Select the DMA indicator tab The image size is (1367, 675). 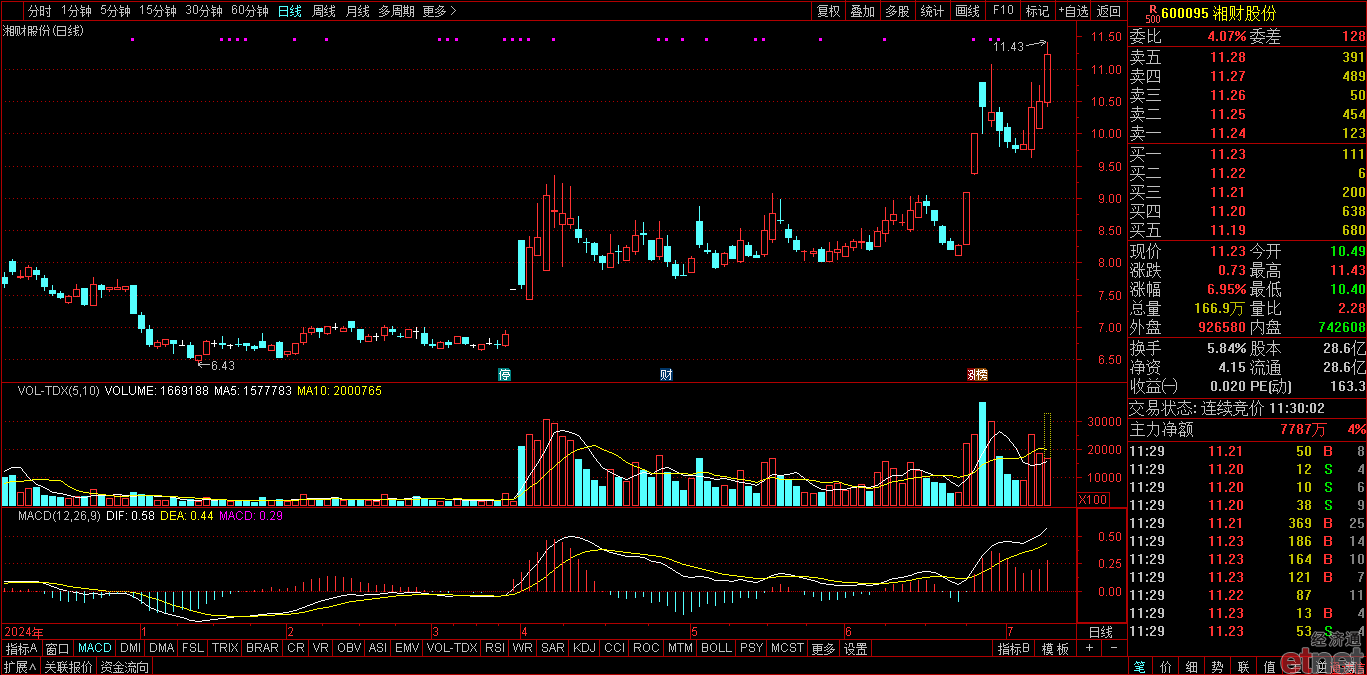click(162, 649)
